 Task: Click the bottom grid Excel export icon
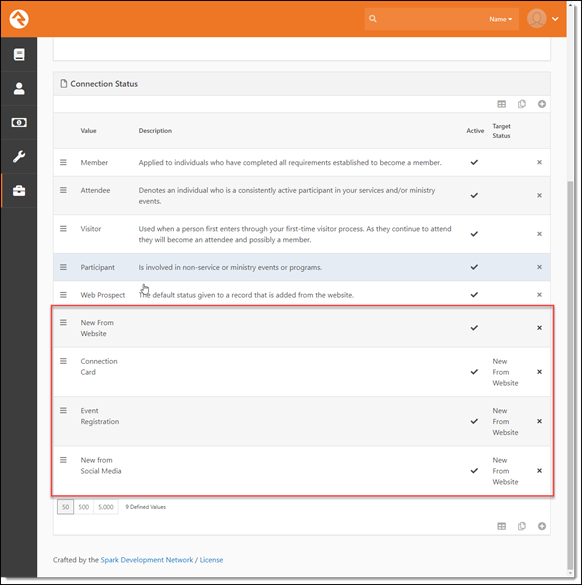pyautogui.click(x=501, y=526)
